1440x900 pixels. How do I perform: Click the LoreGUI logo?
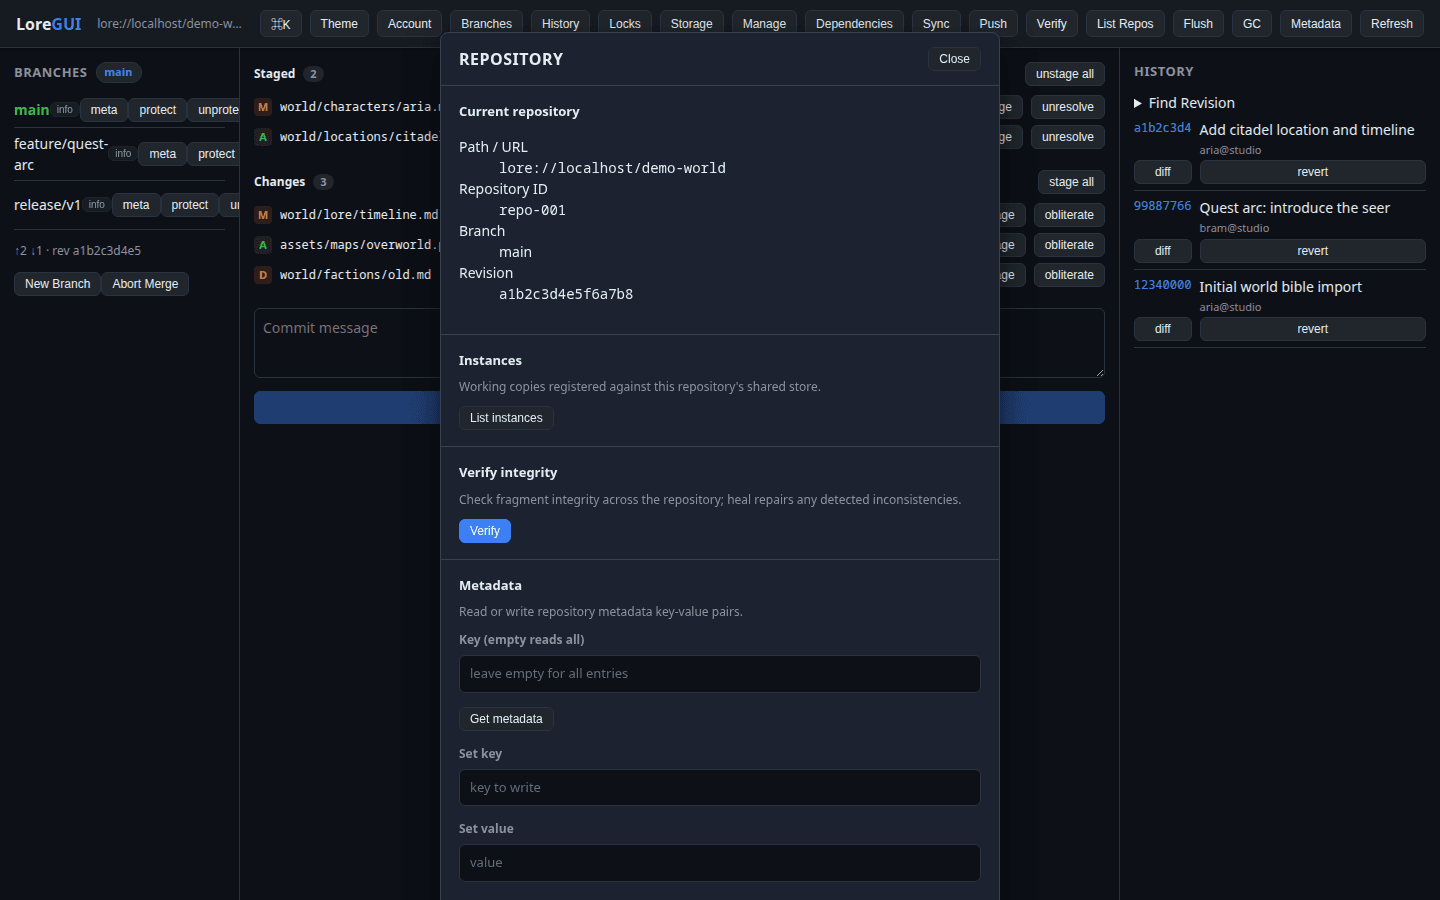pos(48,24)
